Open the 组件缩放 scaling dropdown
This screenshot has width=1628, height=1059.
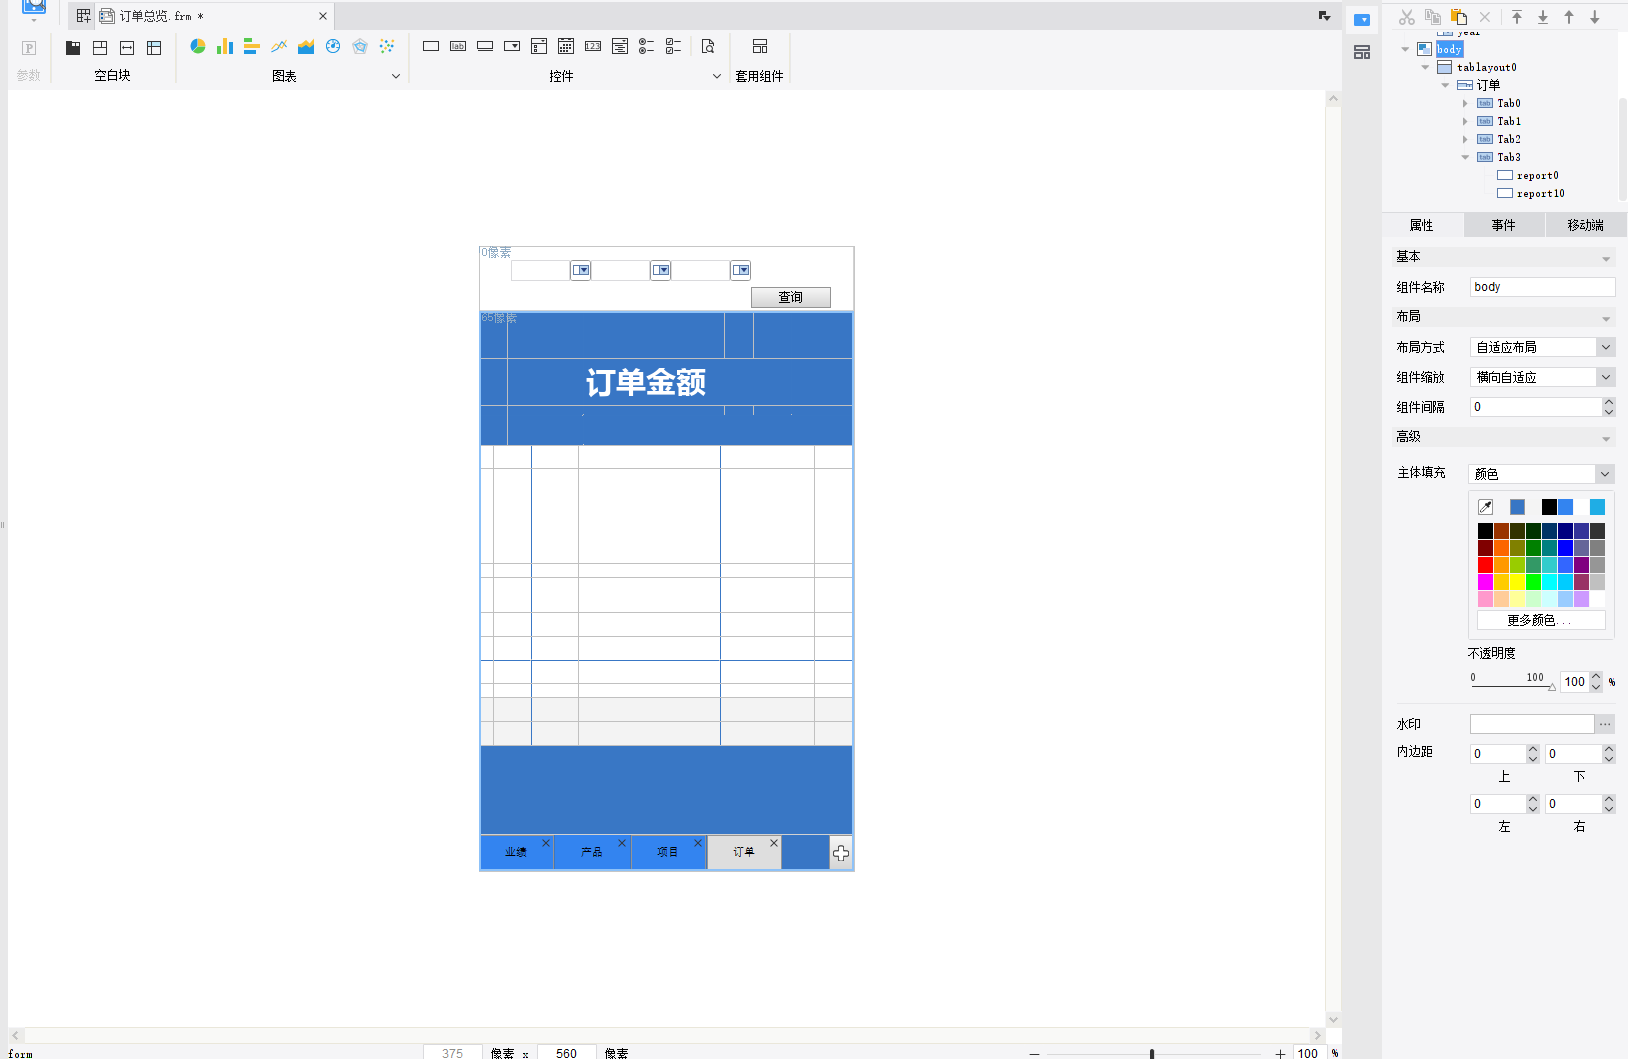point(1605,377)
